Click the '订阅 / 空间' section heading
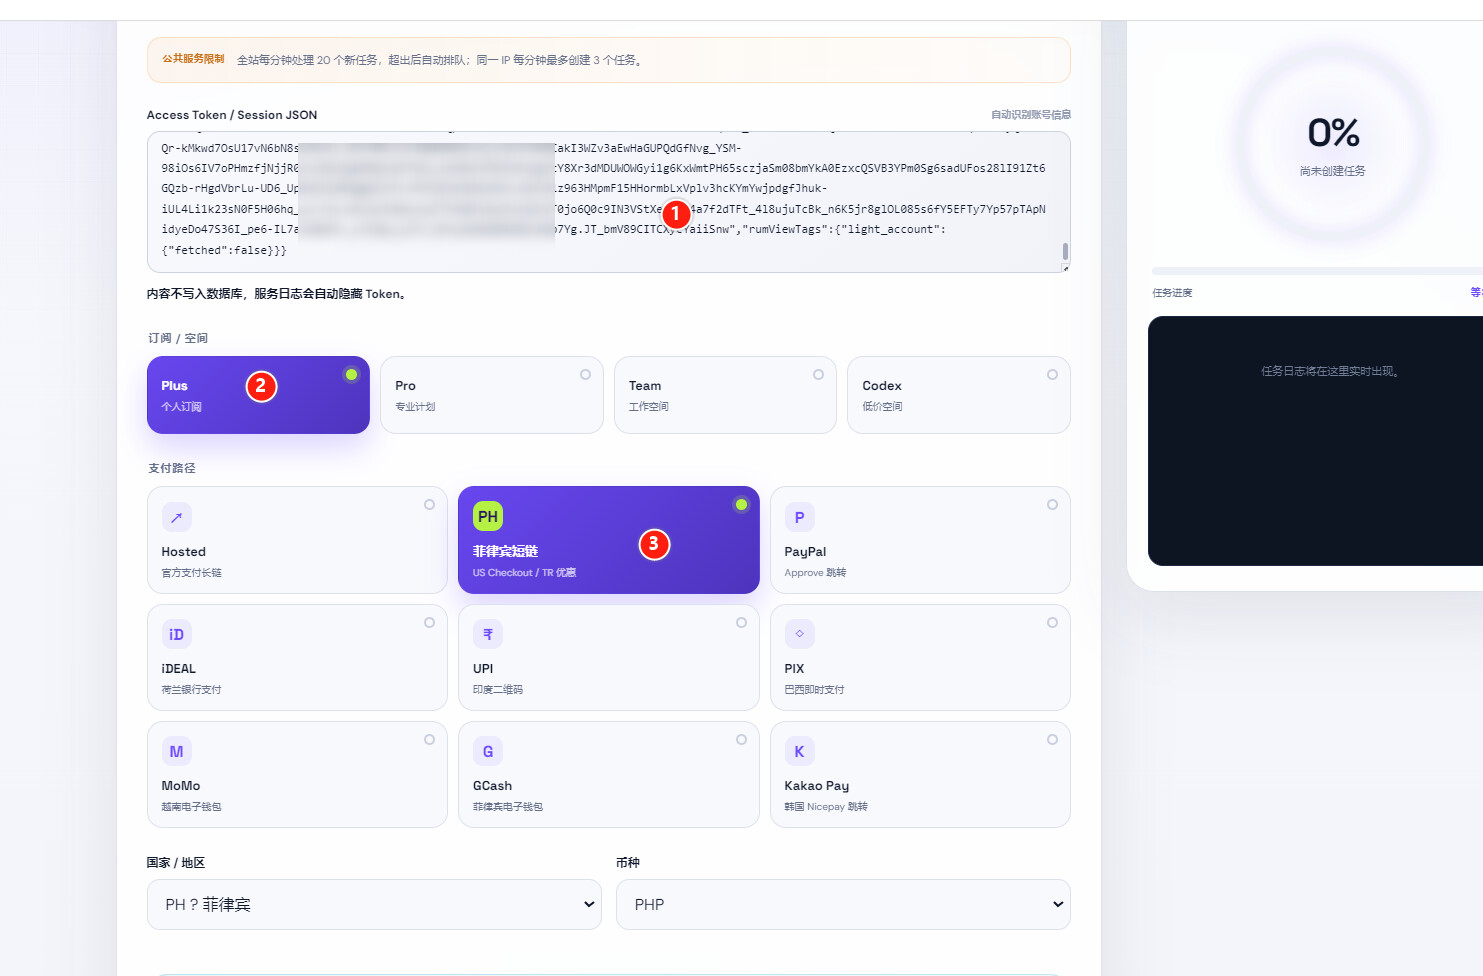Viewport: 1483px width, 976px height. (178, 338)
